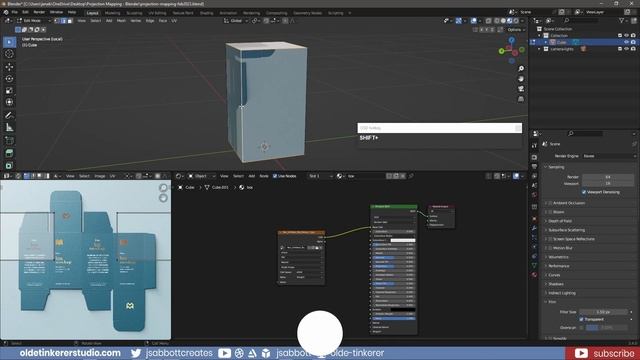Open the Render menu

tap(39, 12)
